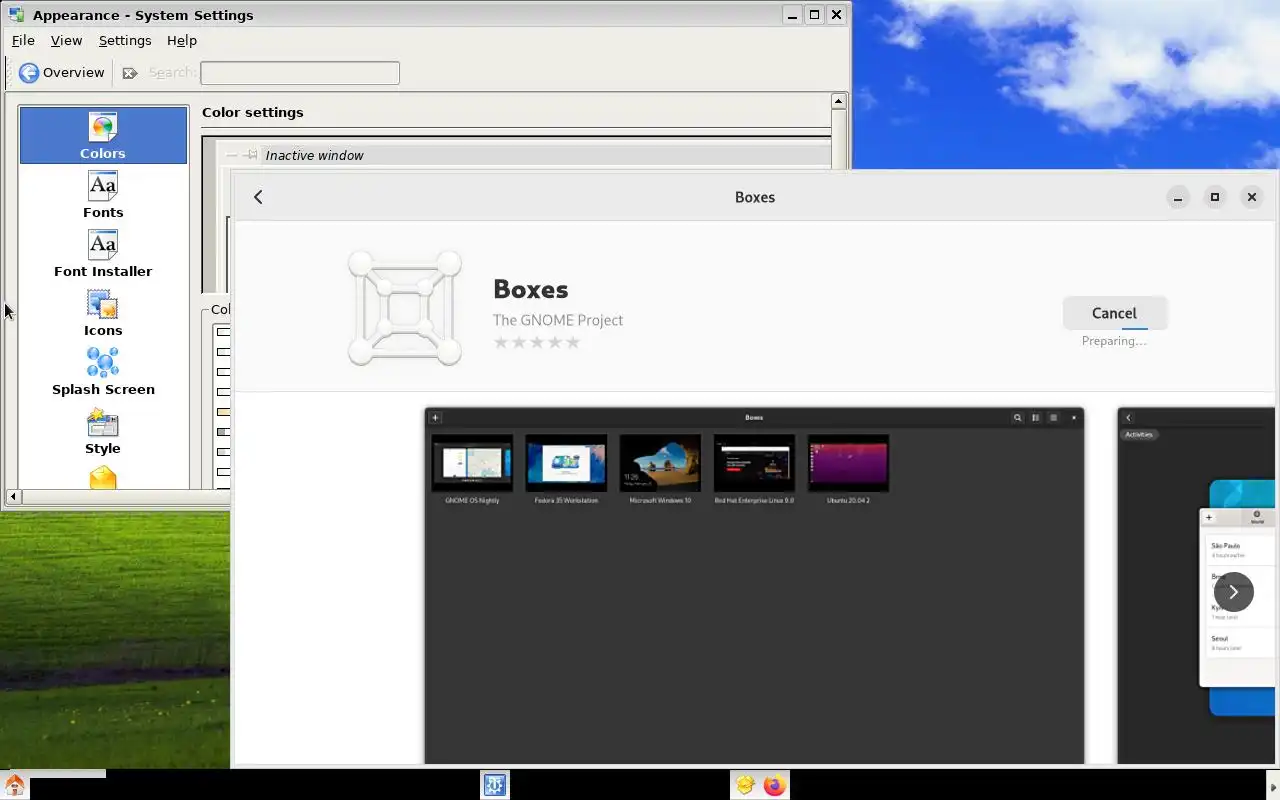
Task: Click the "The GNOME Project" developer text
Action: [x=558, y=320]
